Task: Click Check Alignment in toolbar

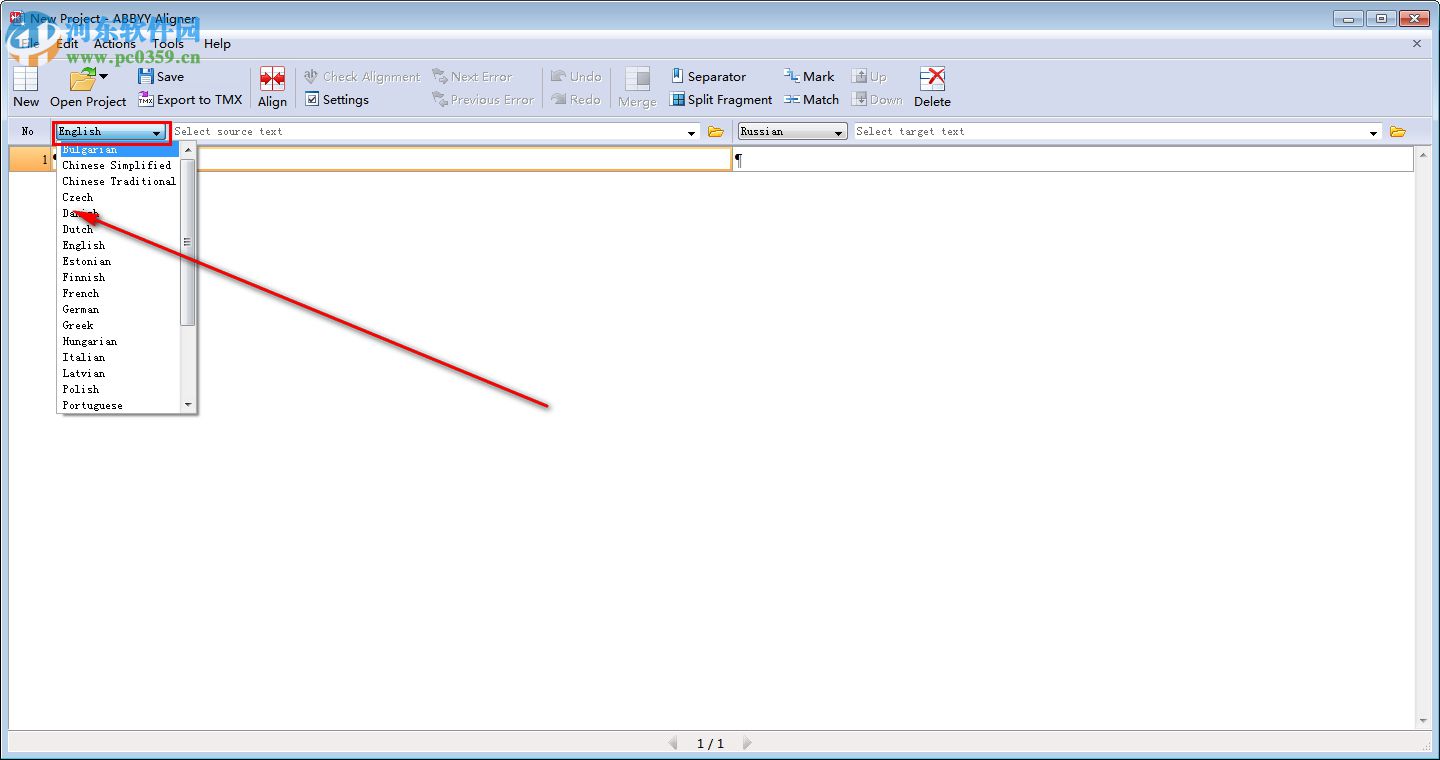Action: tap(362, 76)
